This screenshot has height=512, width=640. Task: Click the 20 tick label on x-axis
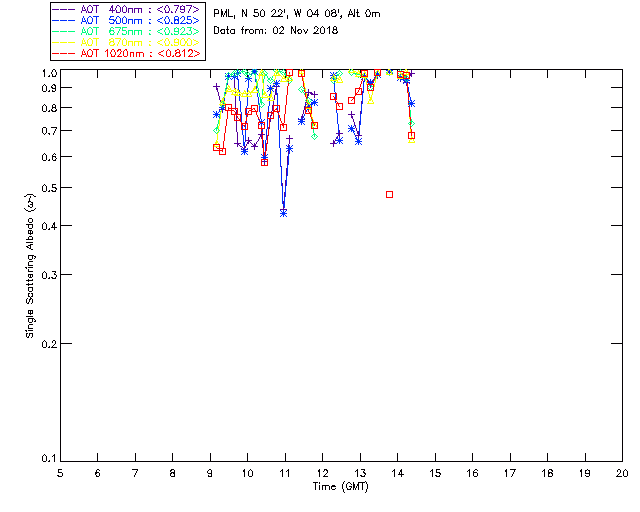[622, 473]
